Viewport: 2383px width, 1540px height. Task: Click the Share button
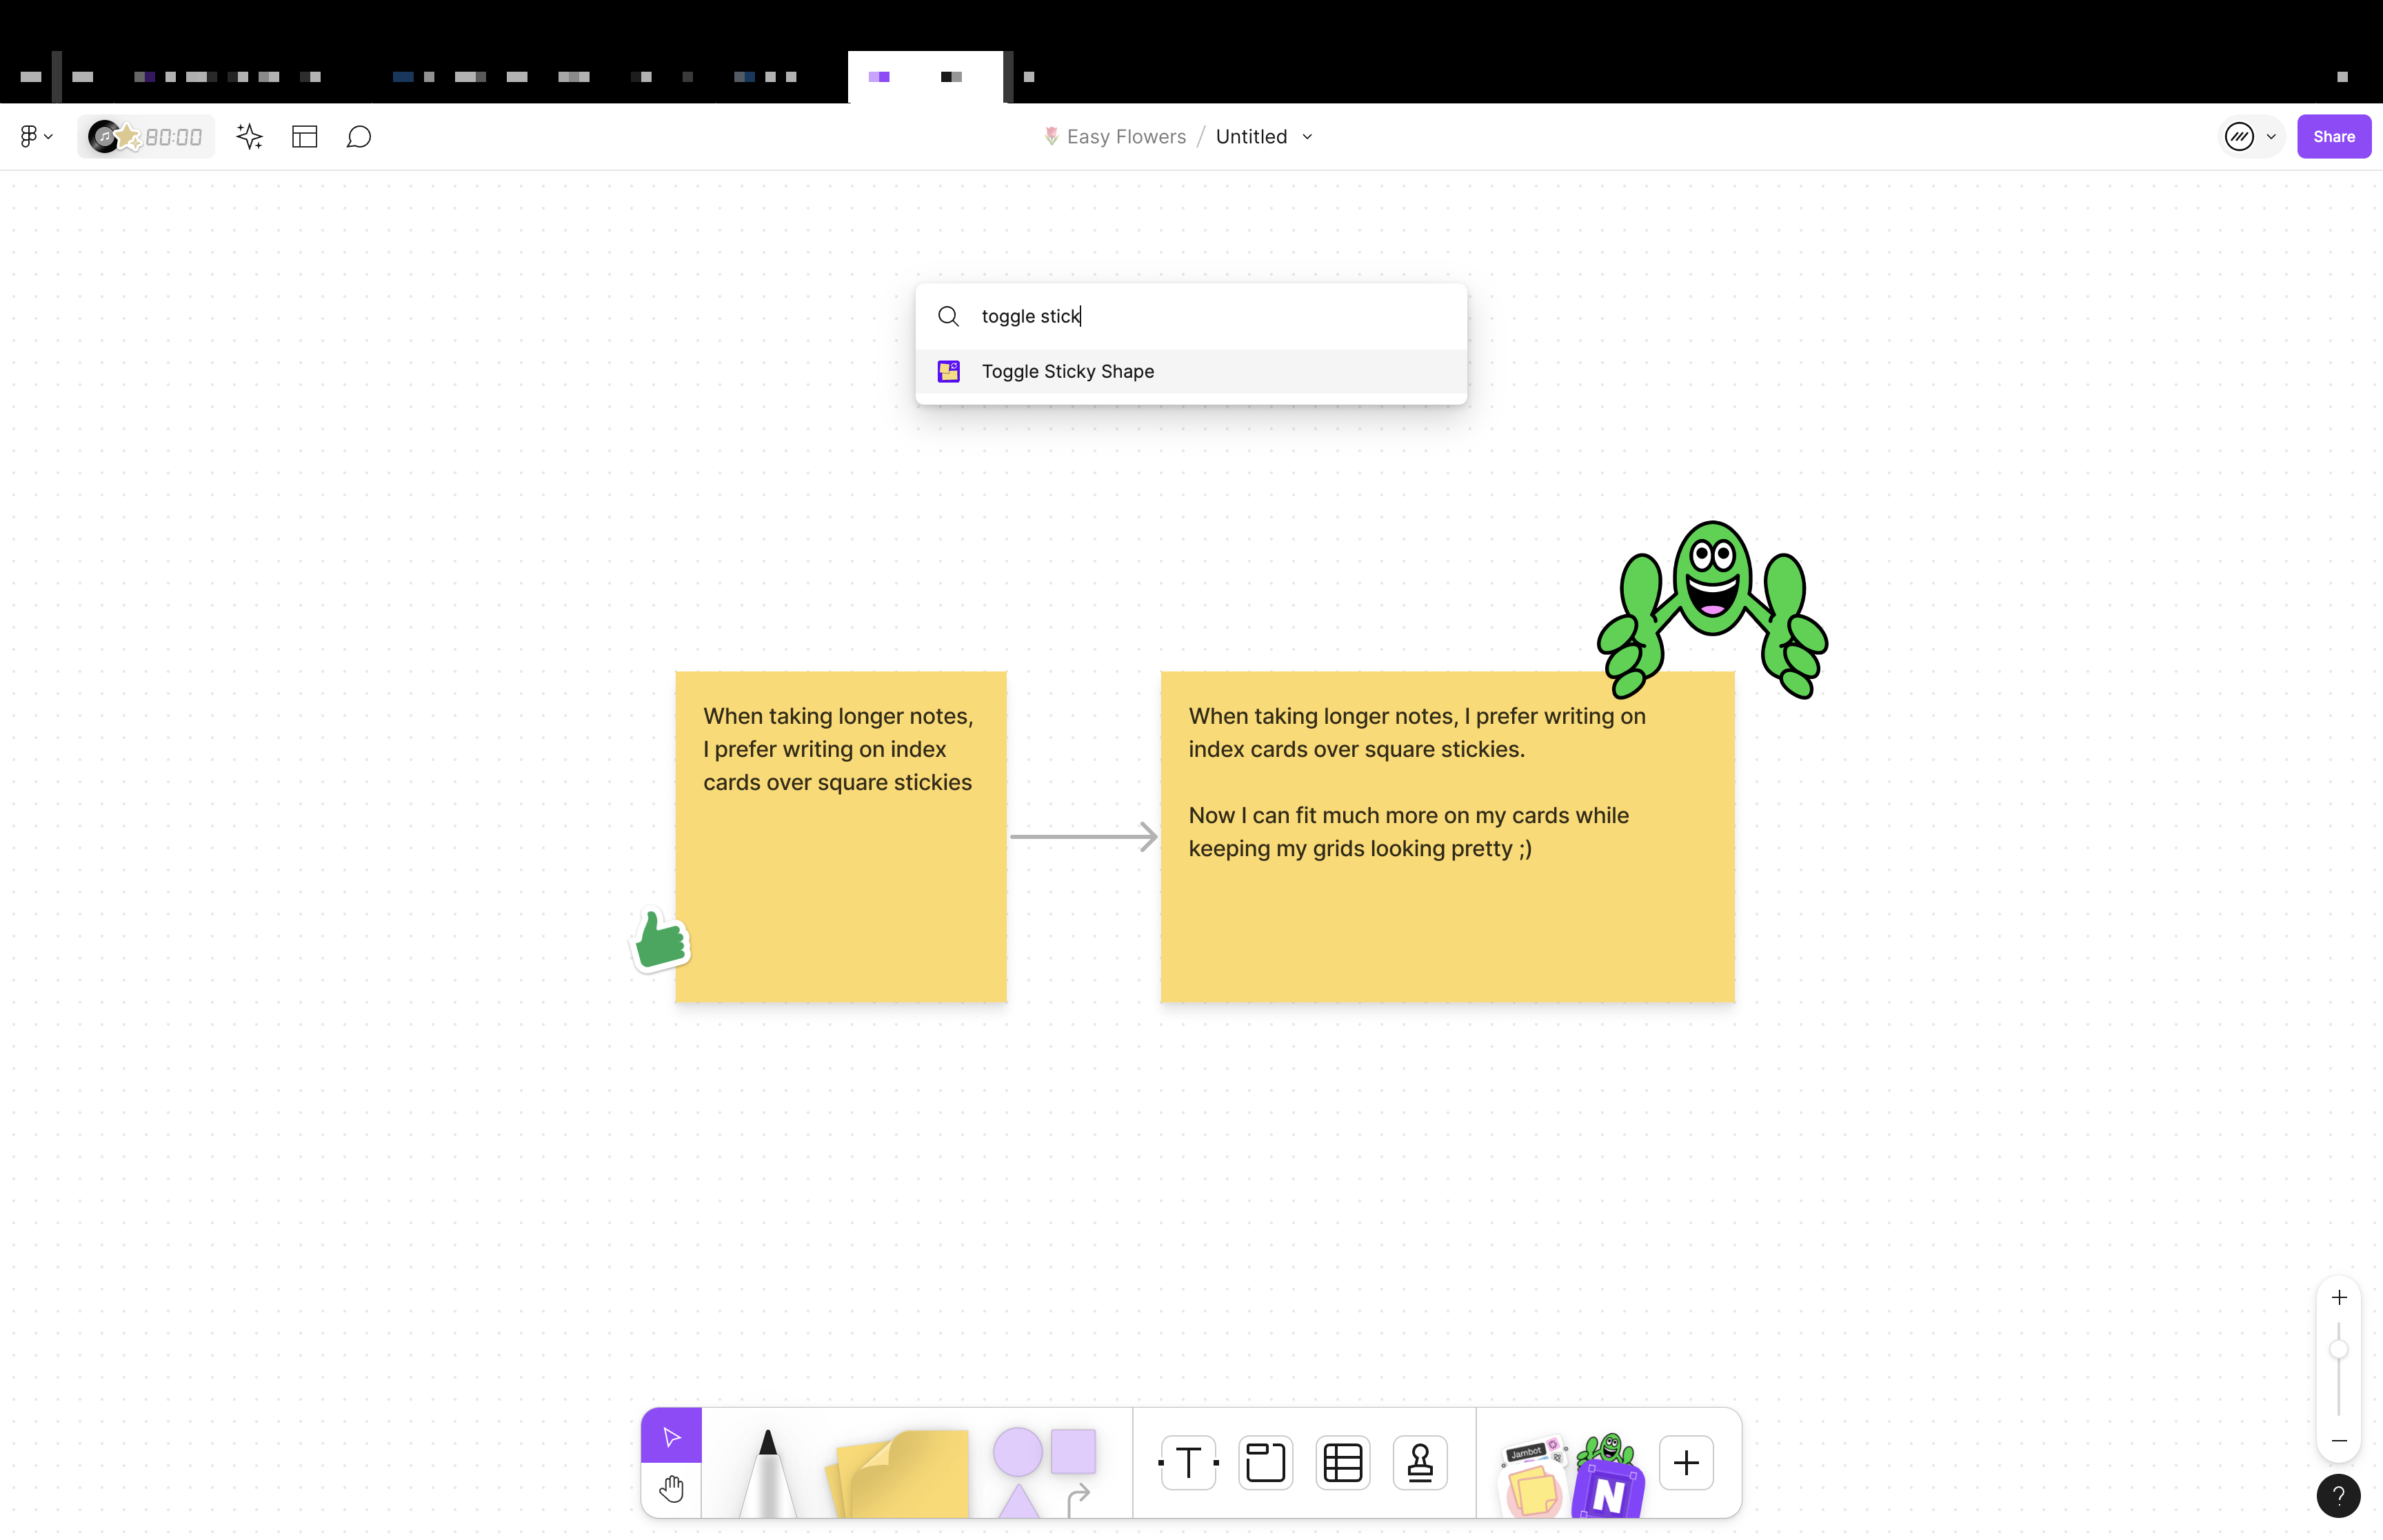[2333, 137]
